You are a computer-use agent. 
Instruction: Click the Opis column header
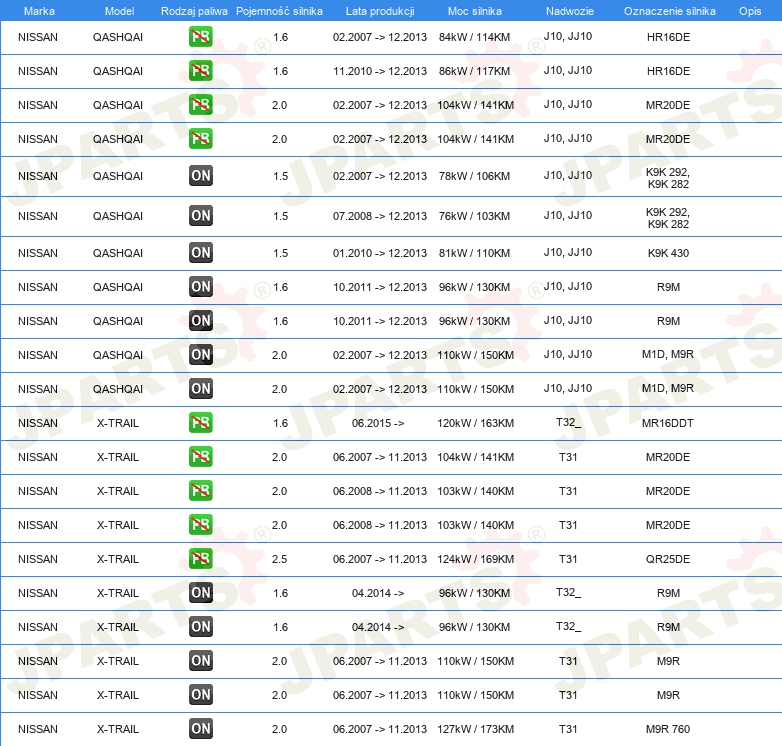(x=750, y=11)
